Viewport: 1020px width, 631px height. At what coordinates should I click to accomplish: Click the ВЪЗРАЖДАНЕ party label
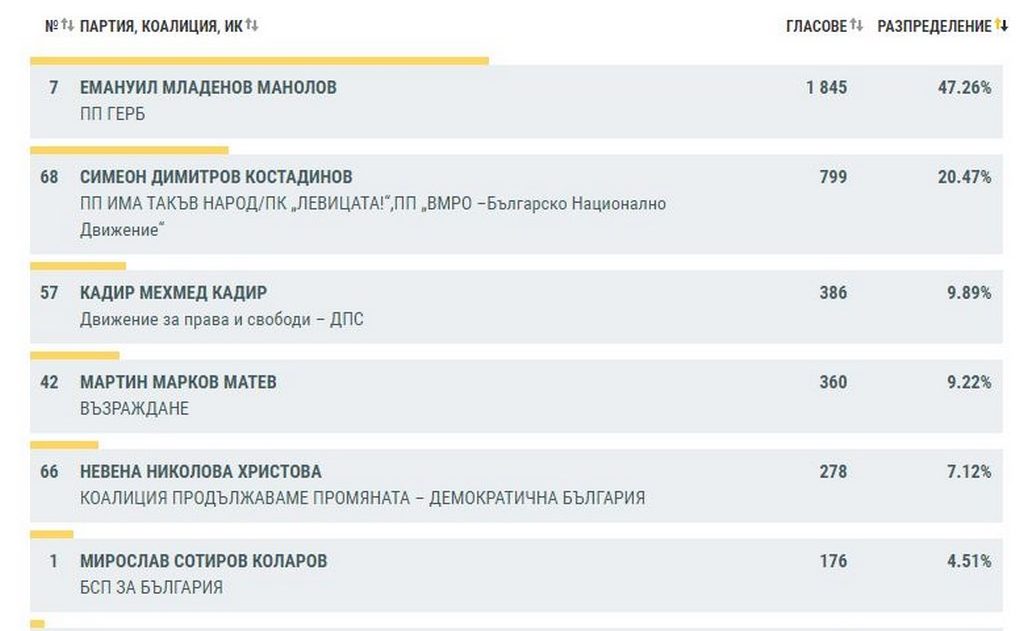[x=134, y=408]
